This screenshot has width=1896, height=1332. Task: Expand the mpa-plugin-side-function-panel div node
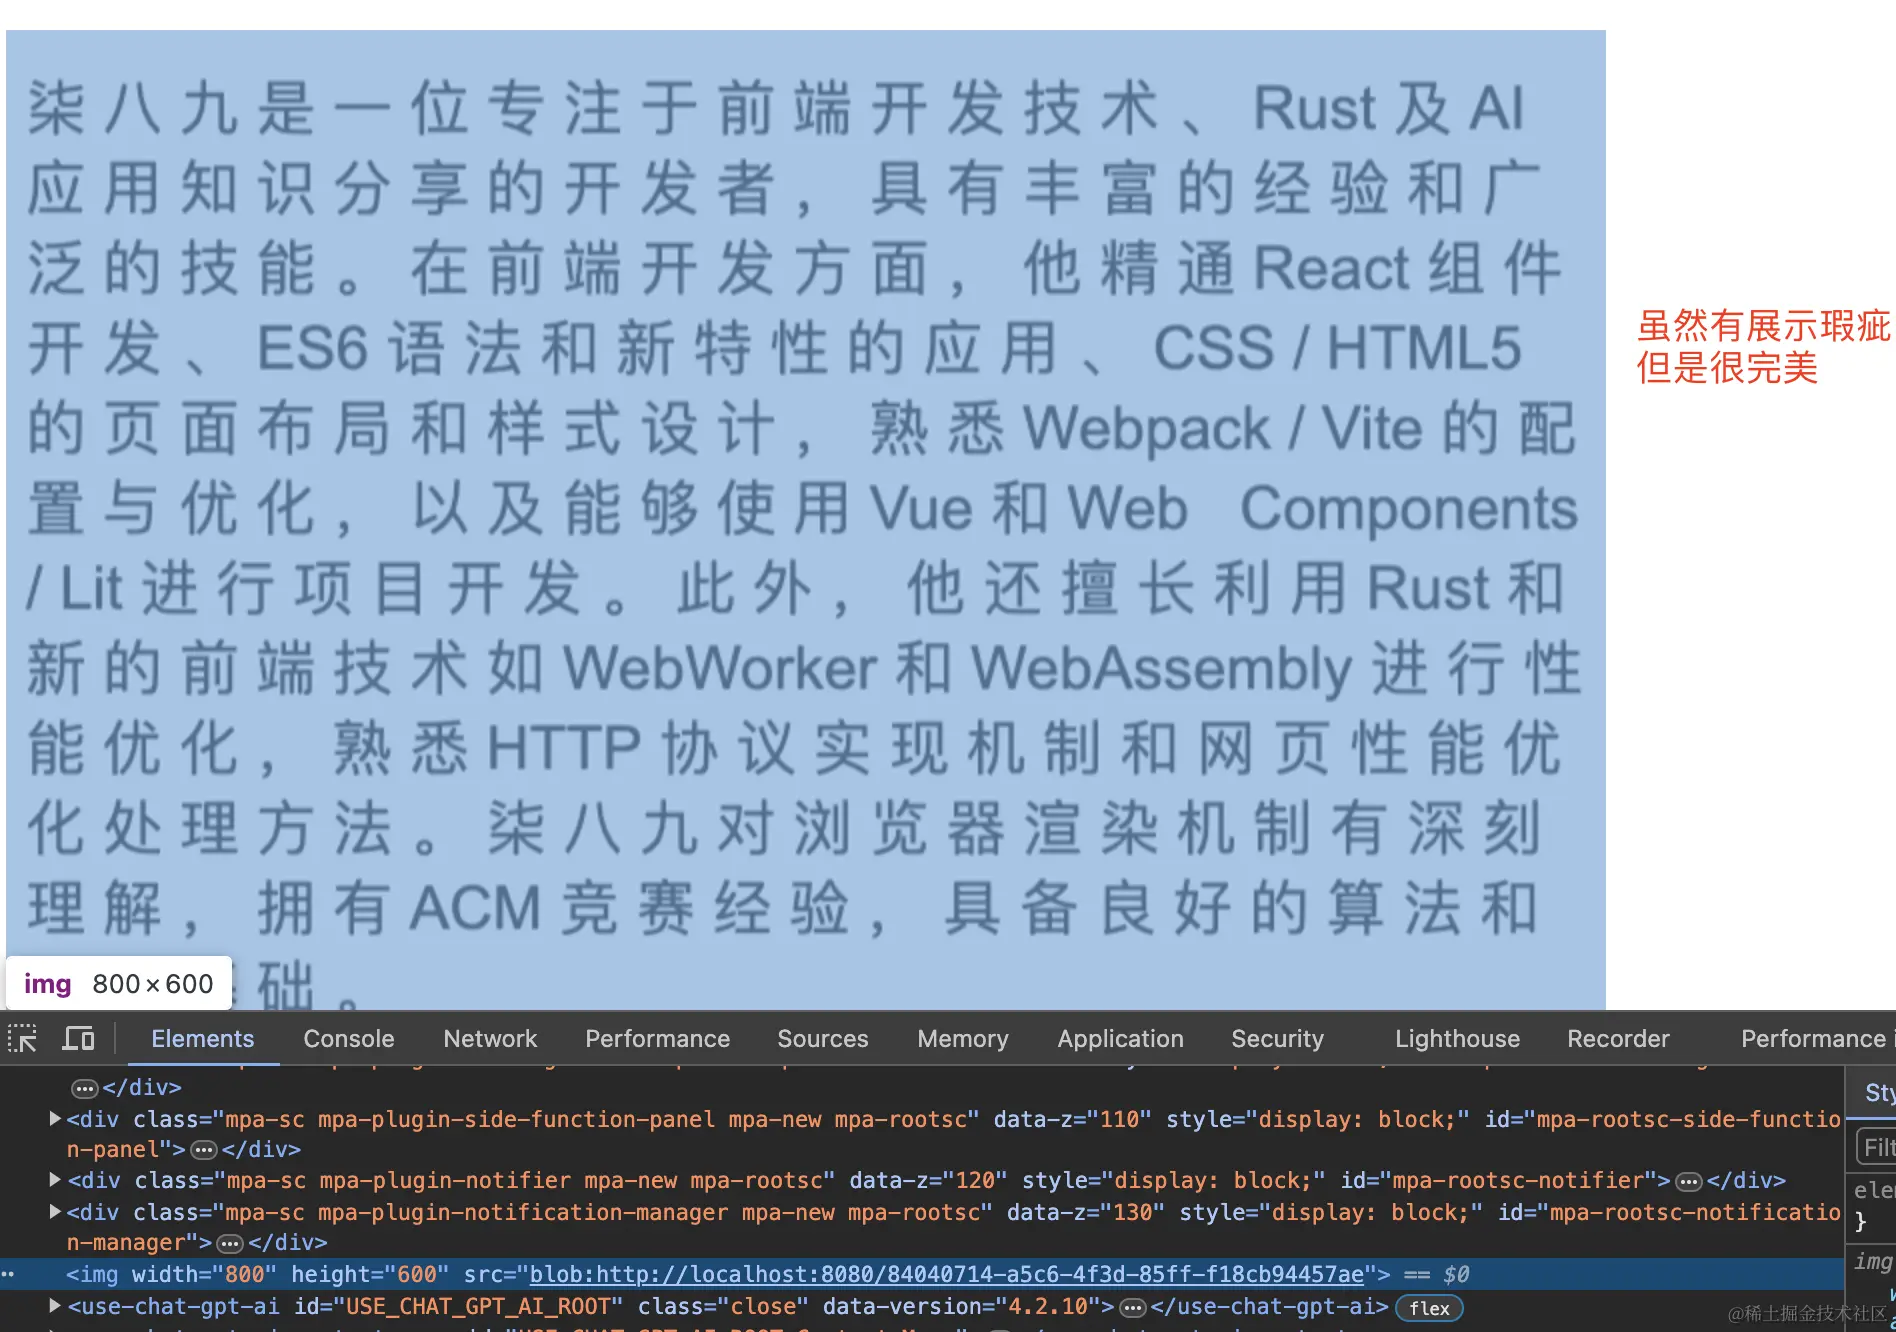pyautogui.click(x=55, y=1118)
